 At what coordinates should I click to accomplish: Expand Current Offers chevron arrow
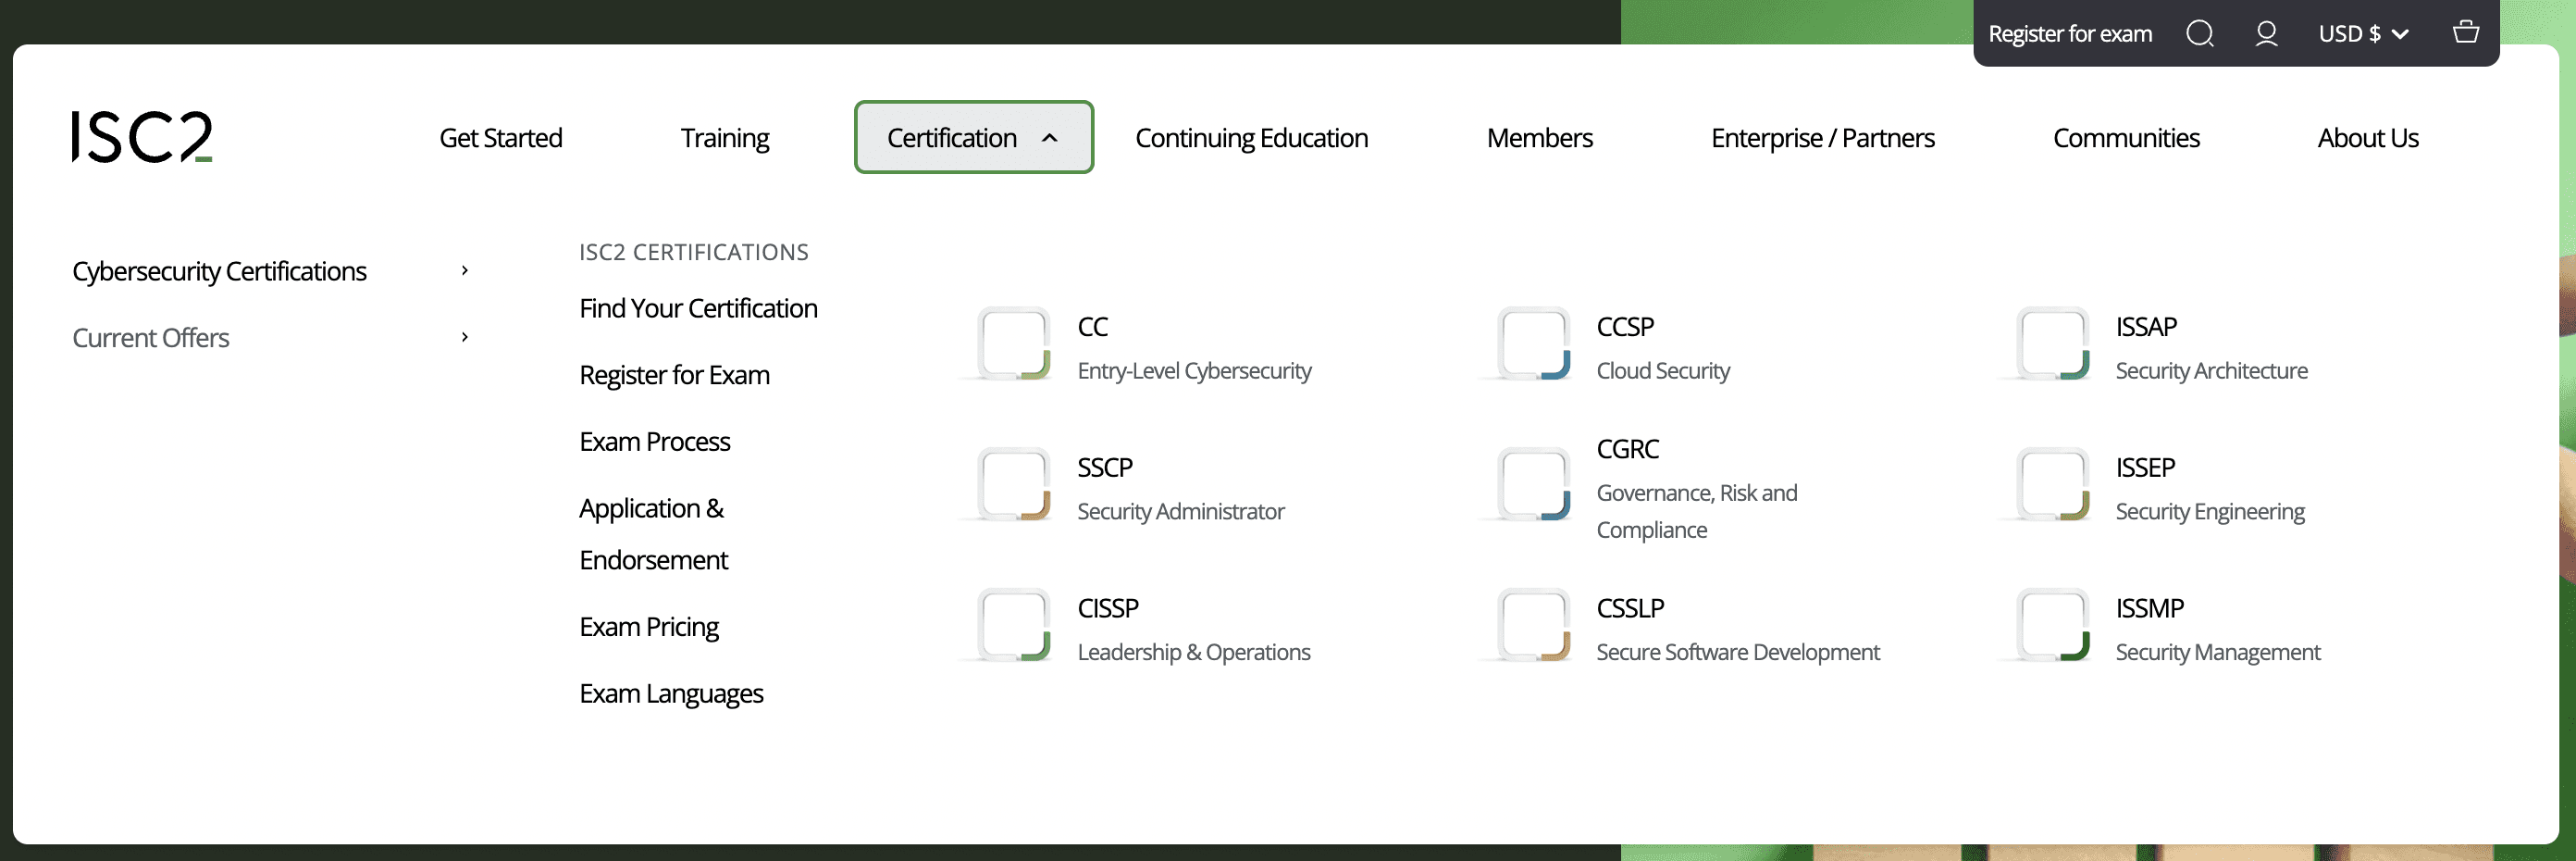464,338
